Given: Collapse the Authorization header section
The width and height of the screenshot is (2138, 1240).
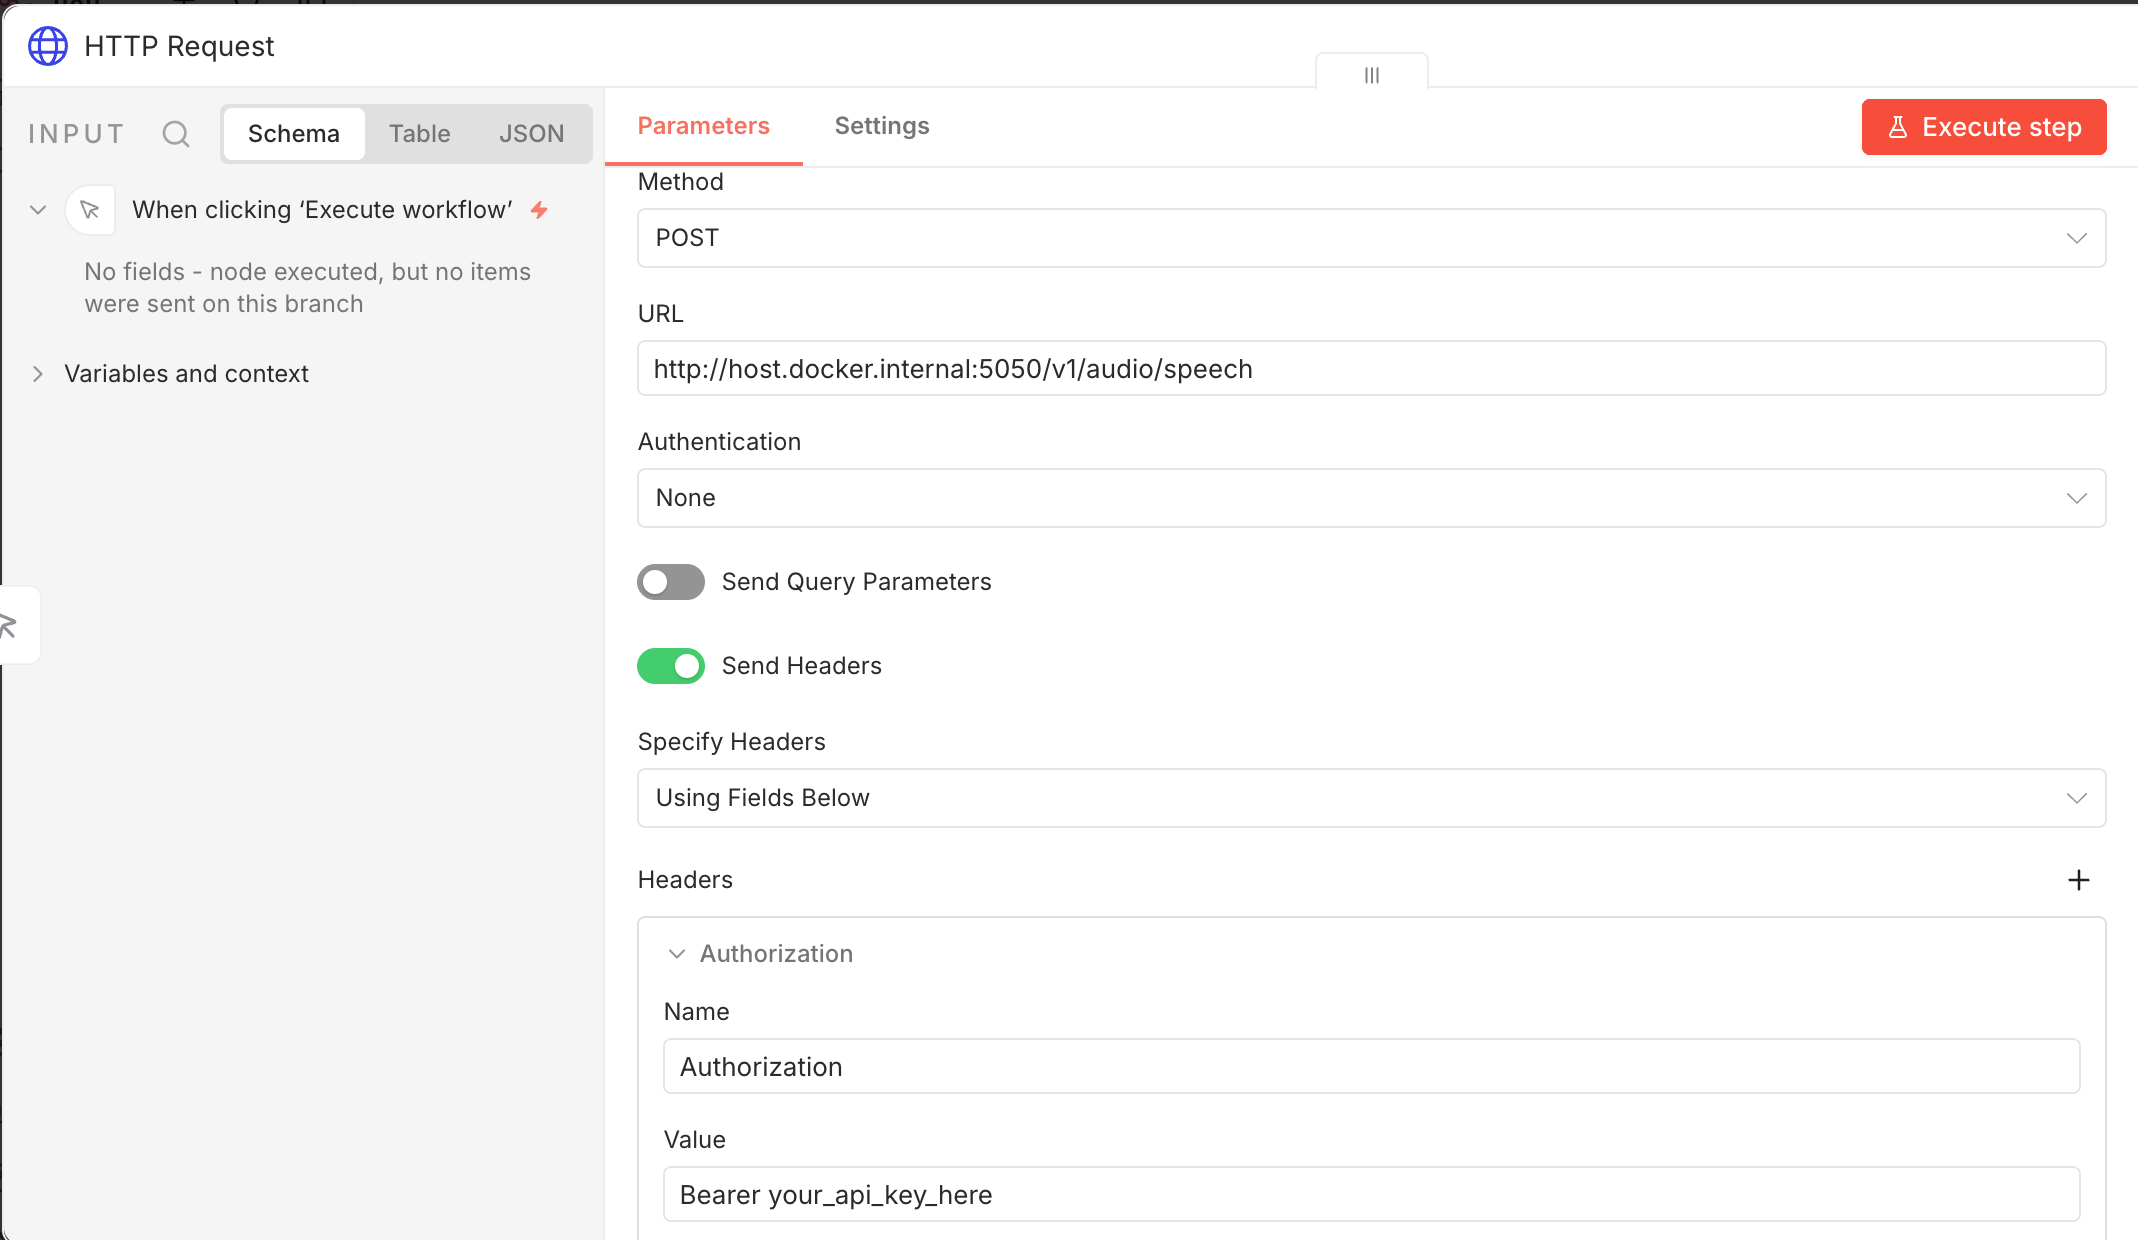Looking at the screenshot, I should (x=677, y=954).
